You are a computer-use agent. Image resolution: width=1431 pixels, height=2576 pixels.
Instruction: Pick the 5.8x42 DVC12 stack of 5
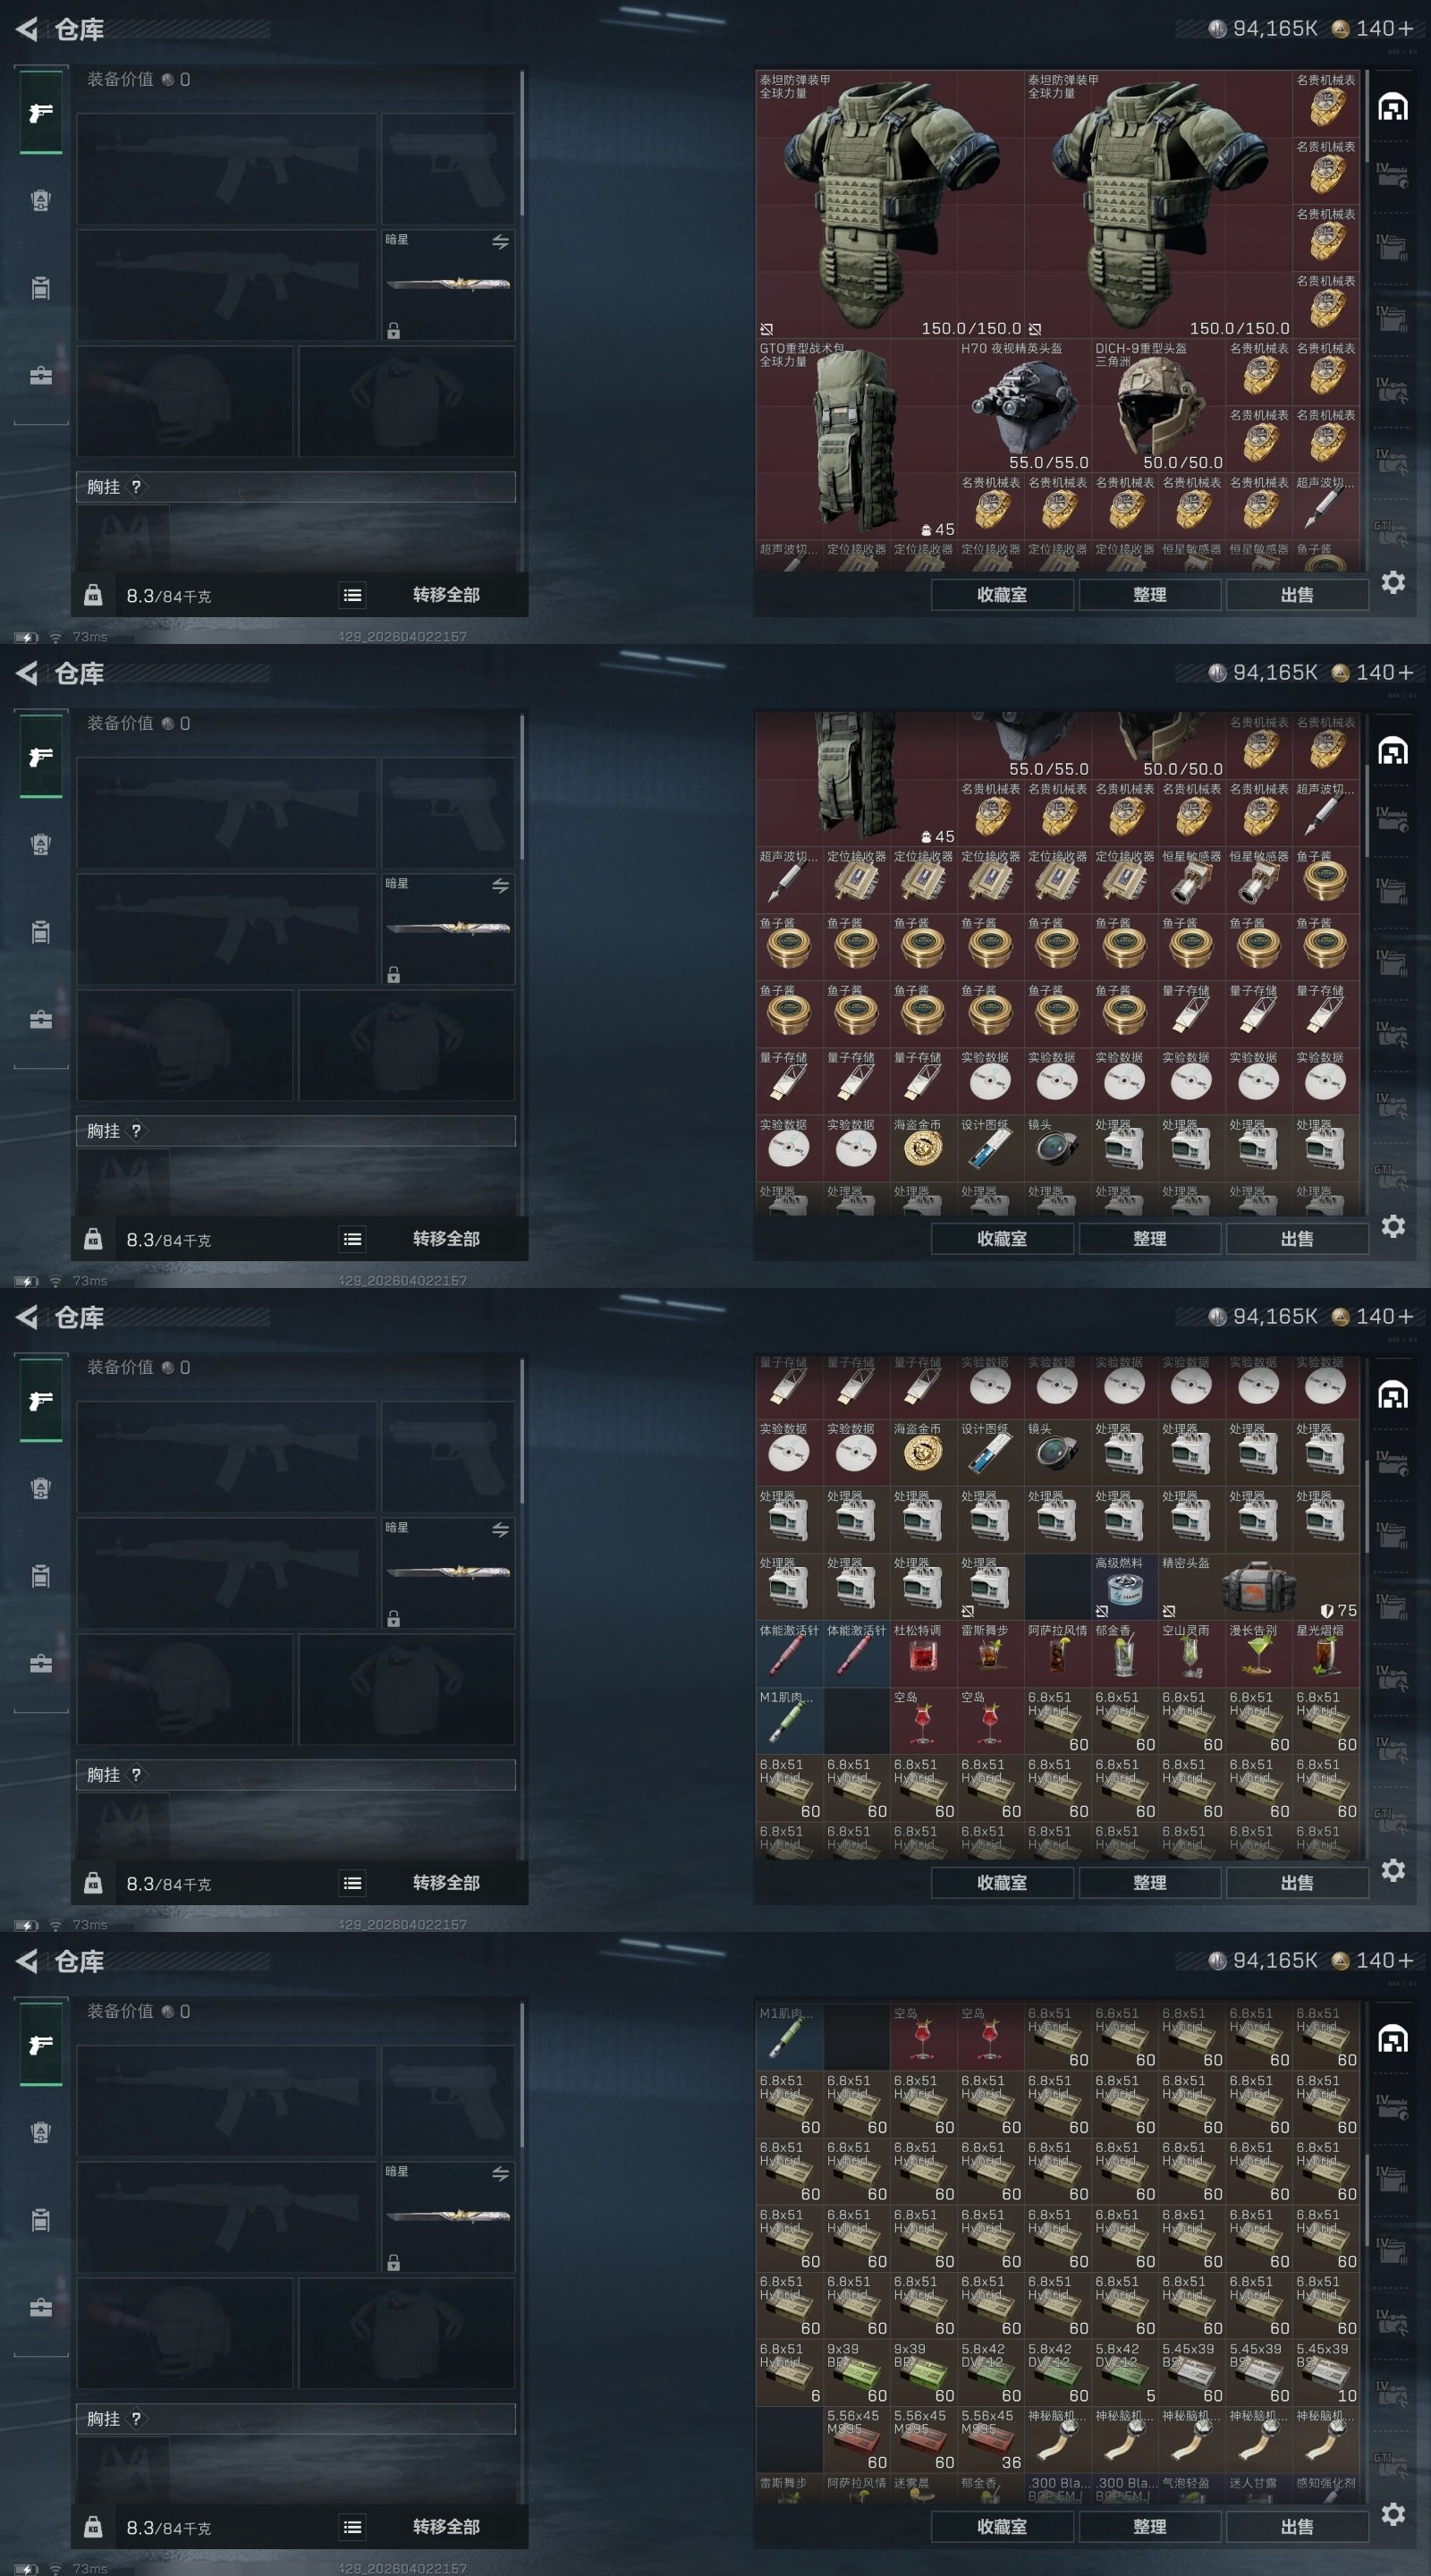[1124, 2372]
